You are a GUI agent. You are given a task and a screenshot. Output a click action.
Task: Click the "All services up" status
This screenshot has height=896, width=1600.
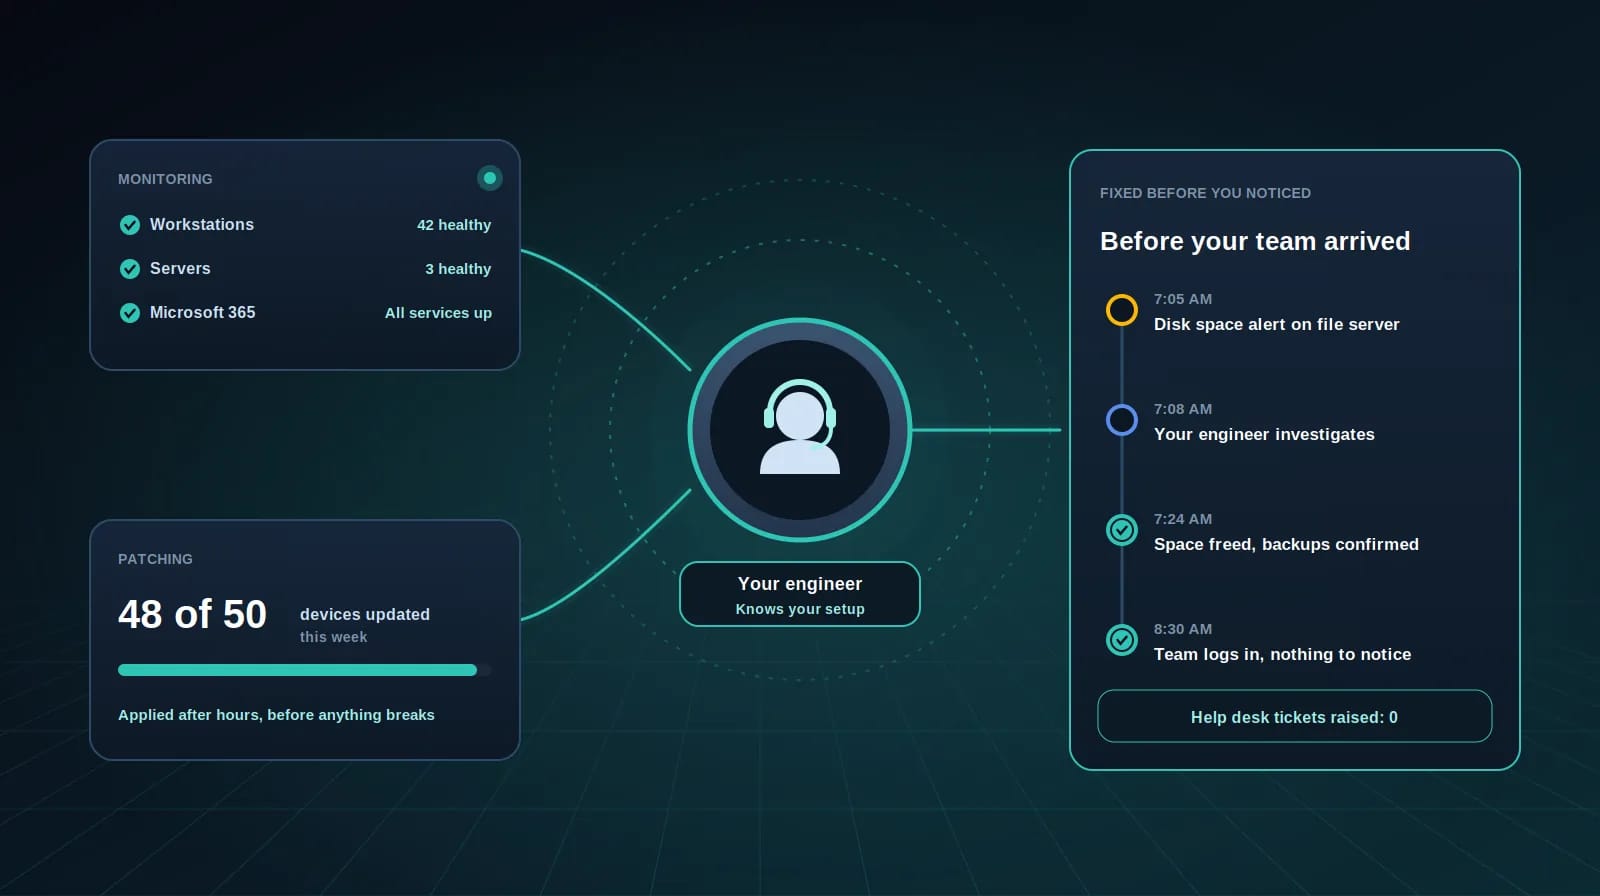point(438,313)
